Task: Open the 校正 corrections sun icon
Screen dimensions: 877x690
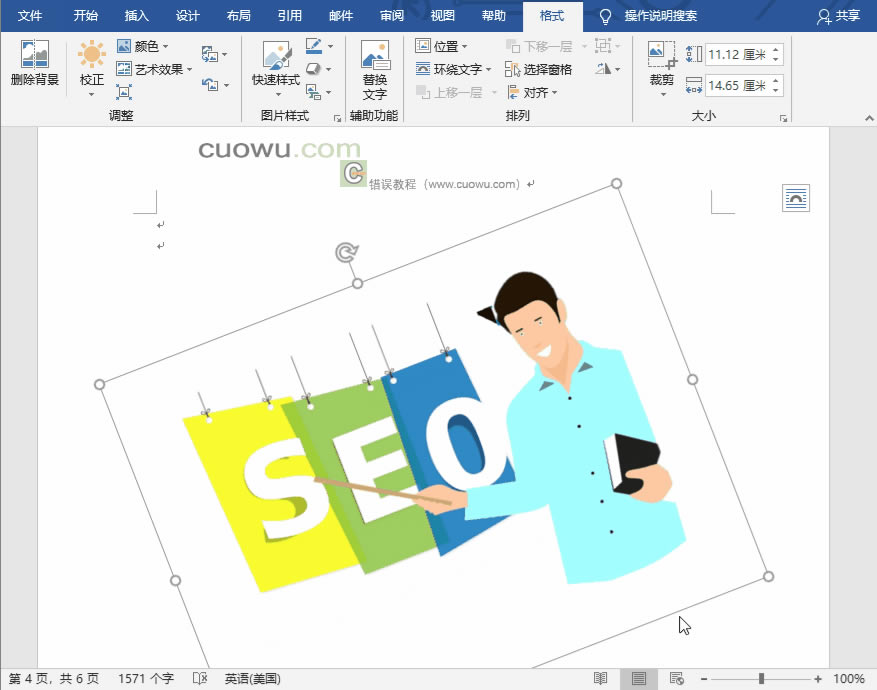Action: pos(92,54)
